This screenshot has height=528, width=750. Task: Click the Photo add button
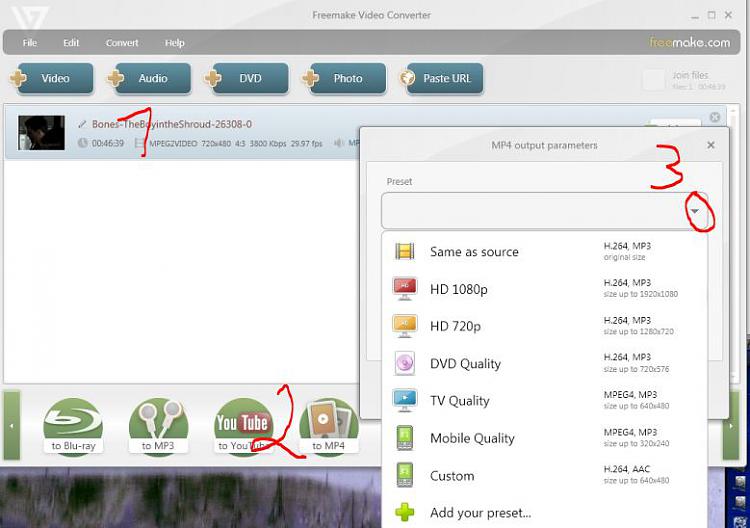pos(344,78)
